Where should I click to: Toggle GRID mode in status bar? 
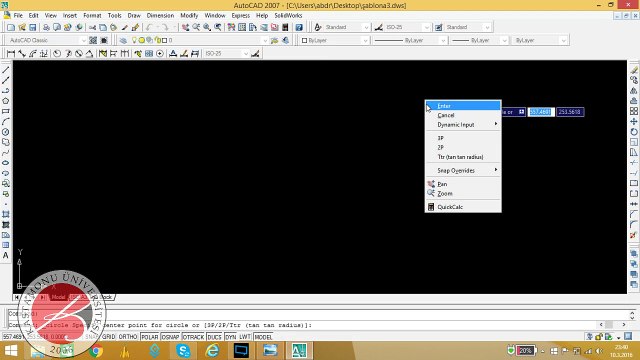(109, 337)
